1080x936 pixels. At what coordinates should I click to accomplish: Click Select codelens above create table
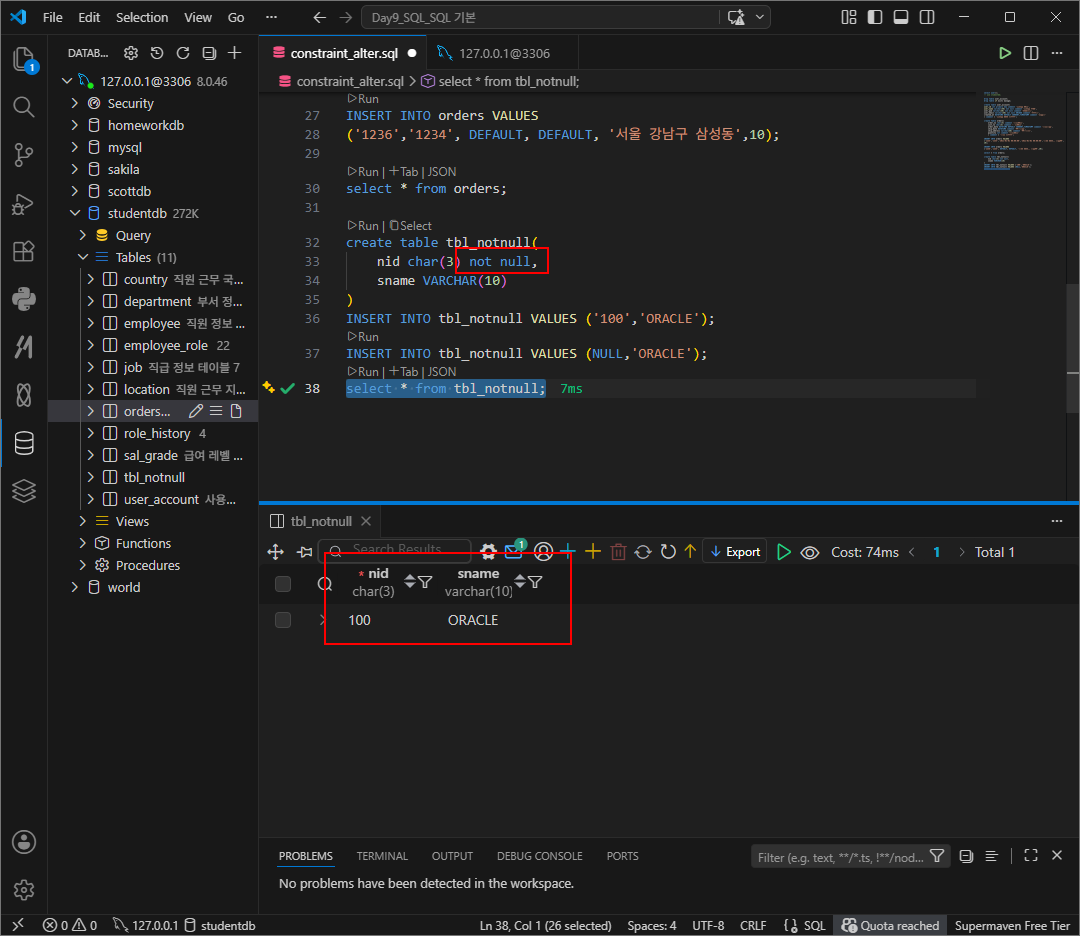point(411,226)
